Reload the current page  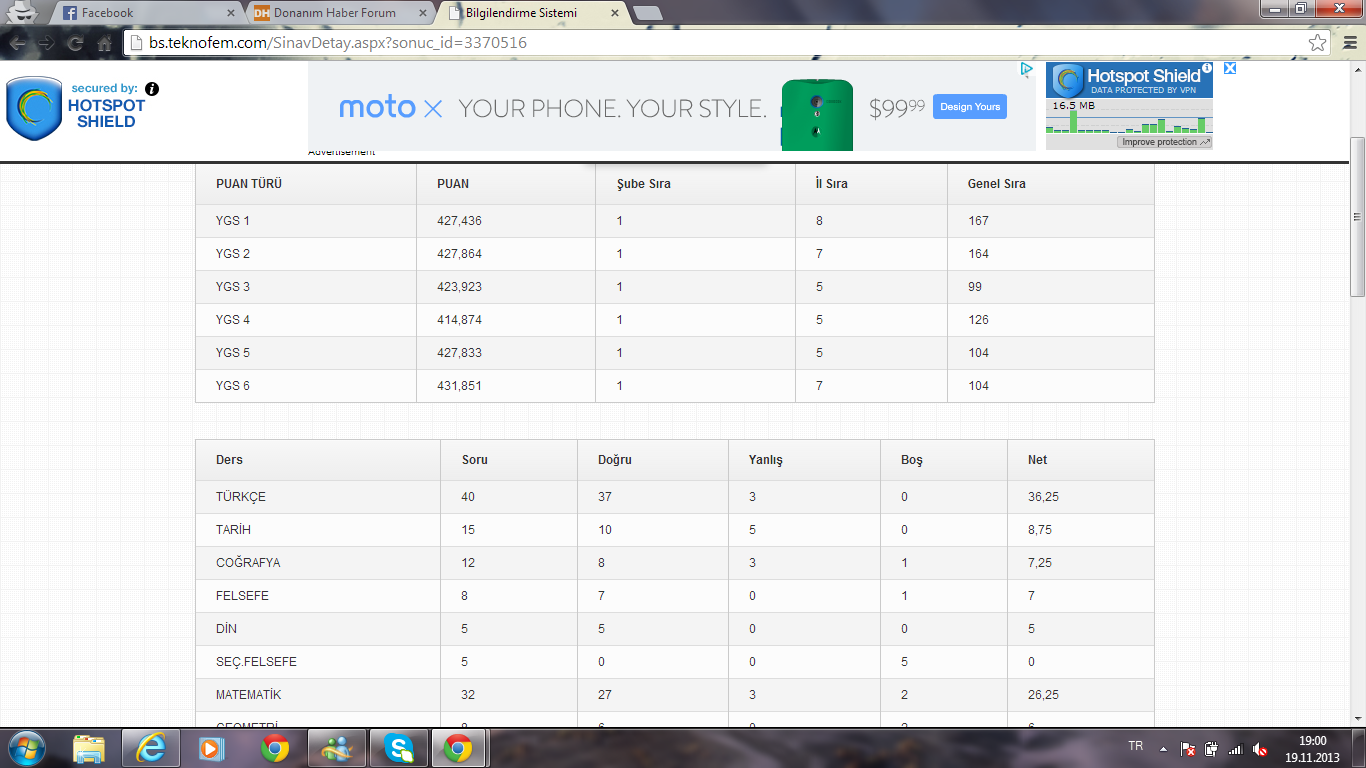point(75,43)
